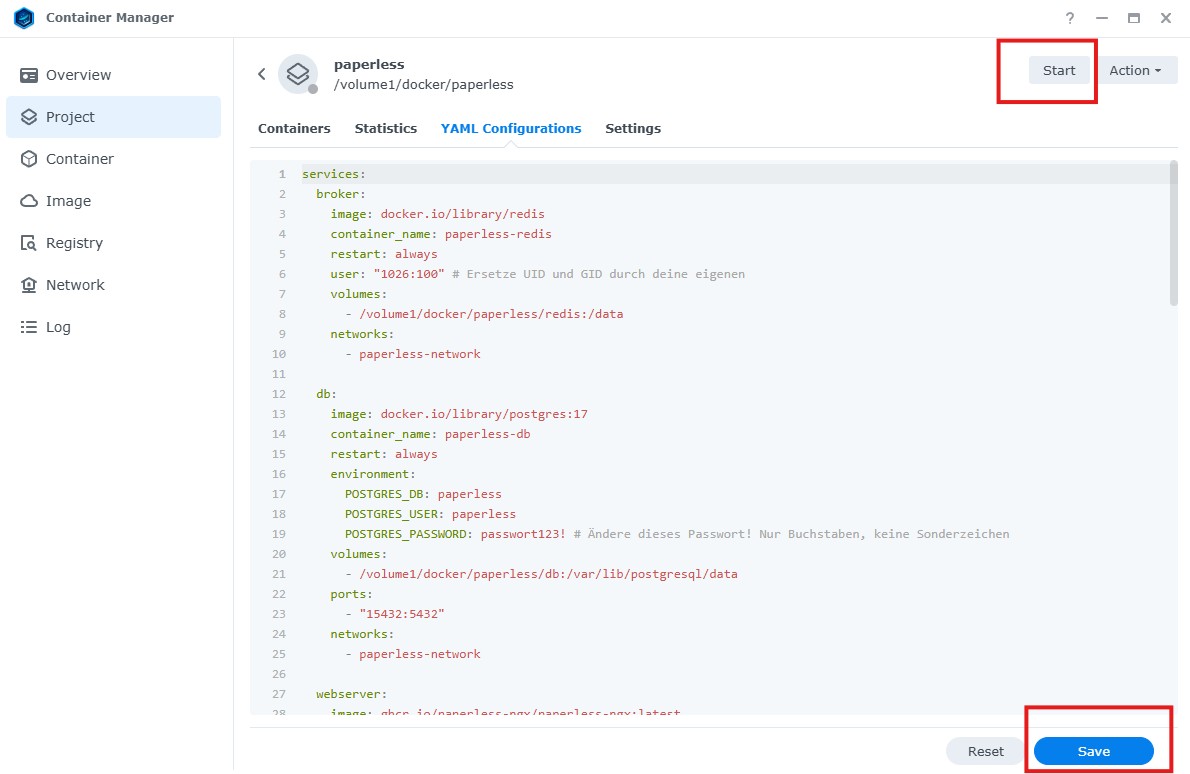Reset unsaved YAML changes
This screenshot has height=774, width=1190.
(x=985, y=751)
